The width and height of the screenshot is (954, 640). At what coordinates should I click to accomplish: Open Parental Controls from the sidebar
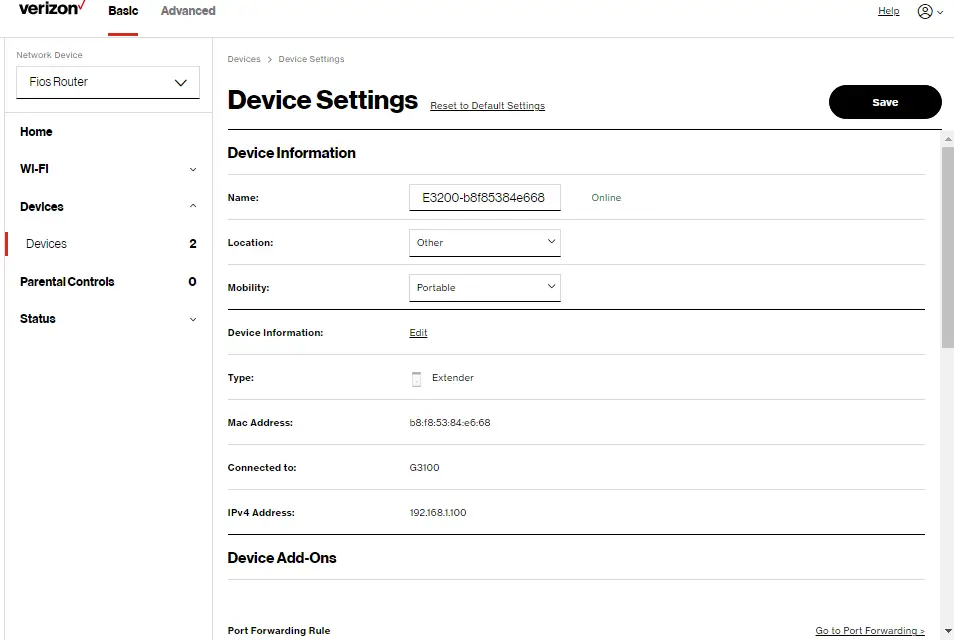click(66, 281)
